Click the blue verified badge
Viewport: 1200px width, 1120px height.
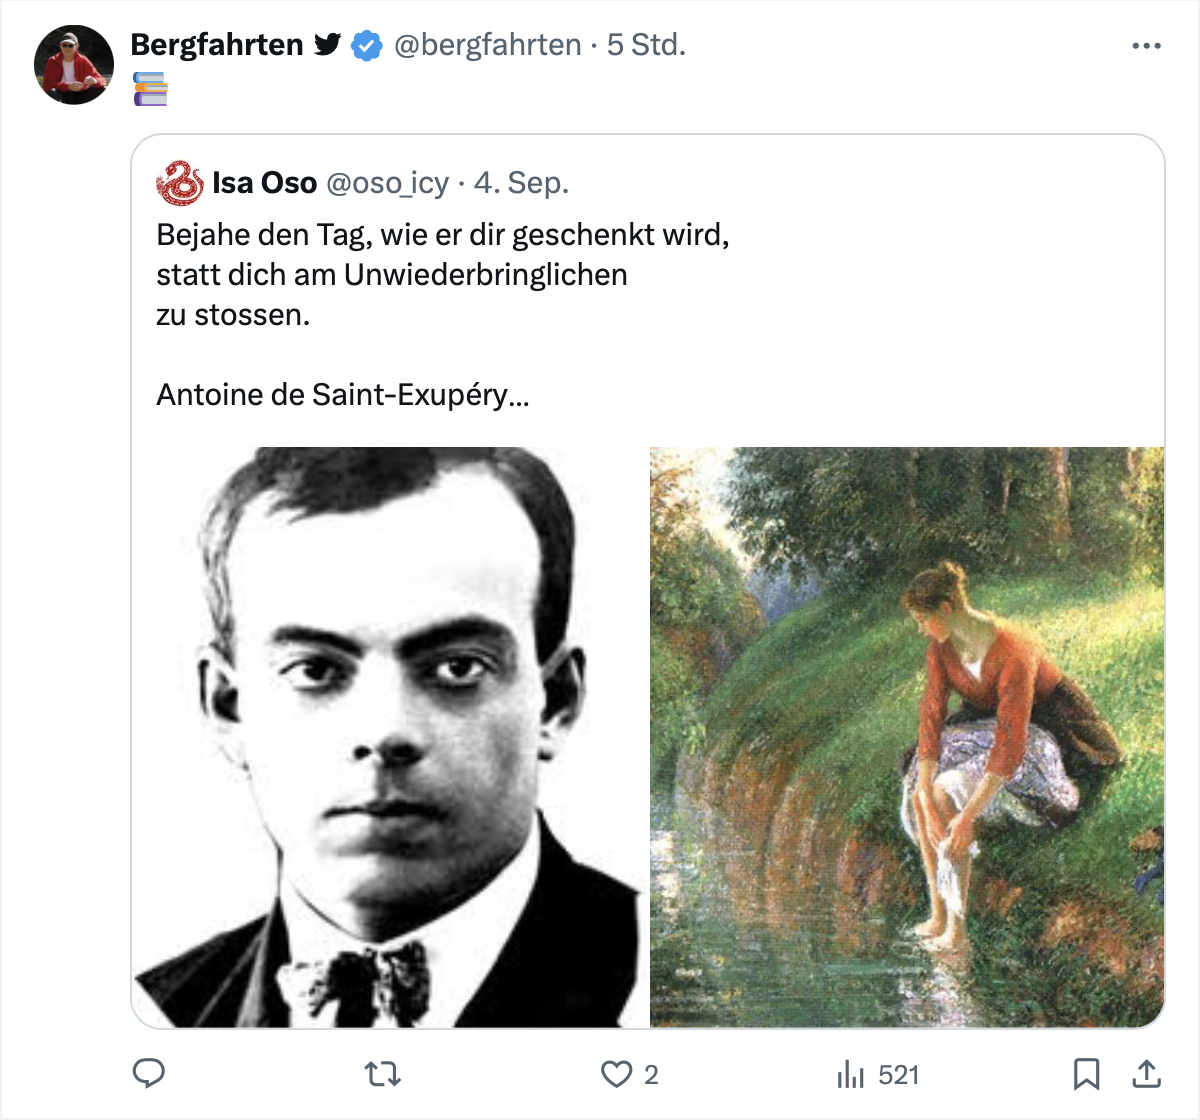(x=367, y=45)
